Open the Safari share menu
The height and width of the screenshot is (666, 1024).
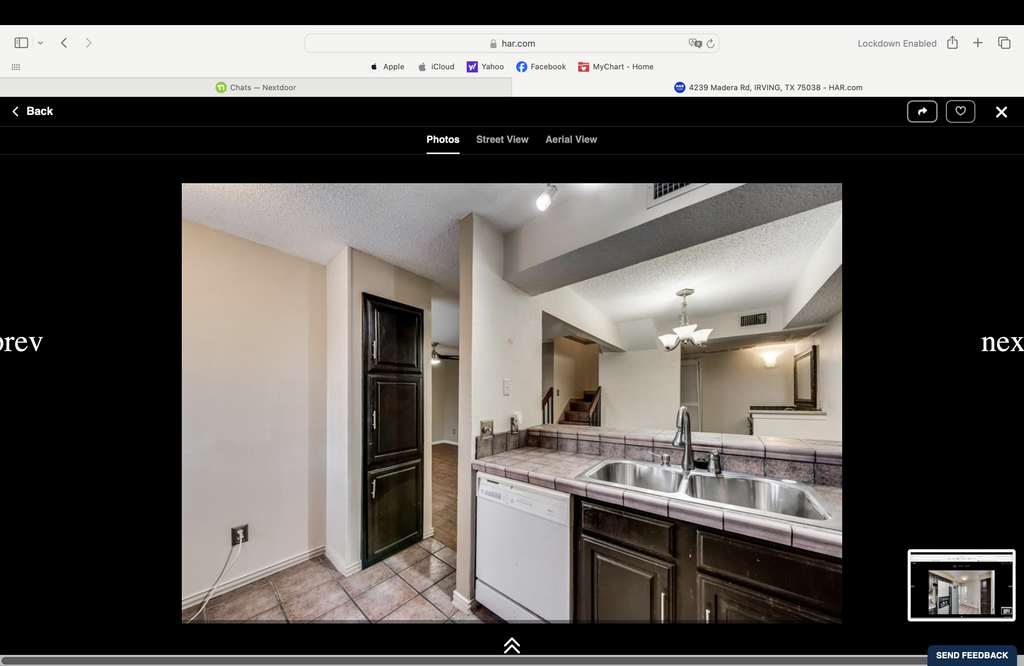(x=953, y=42)
